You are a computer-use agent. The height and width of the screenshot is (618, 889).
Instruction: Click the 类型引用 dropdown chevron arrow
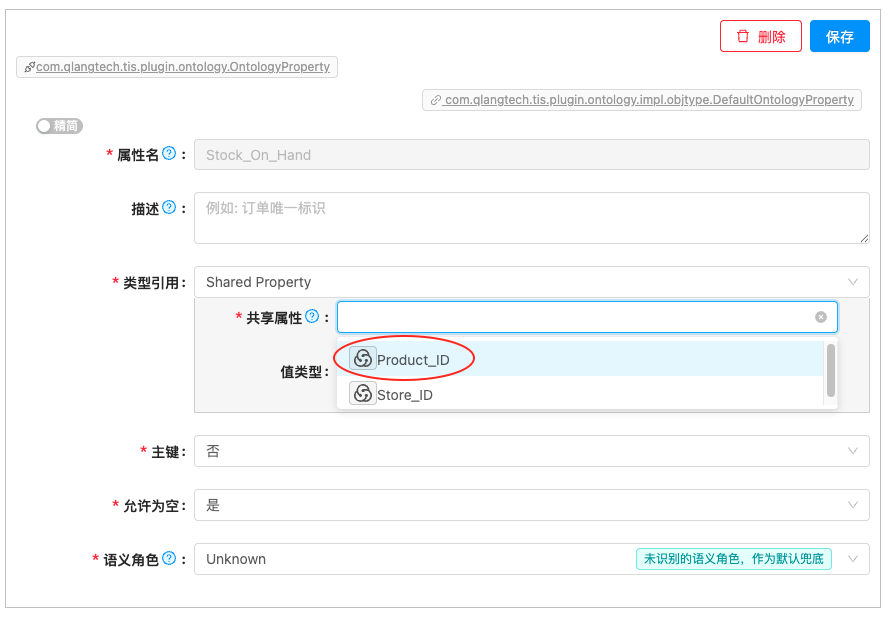[x=853, y=282]
